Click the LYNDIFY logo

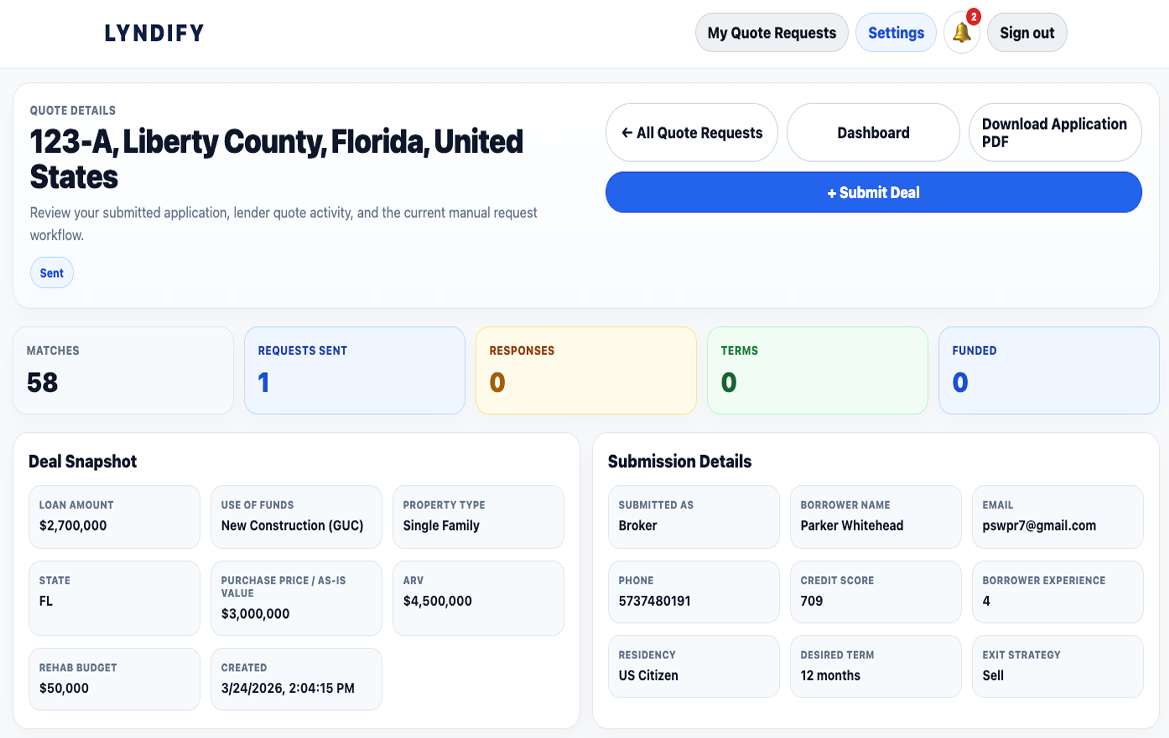(x=154, y=32)
